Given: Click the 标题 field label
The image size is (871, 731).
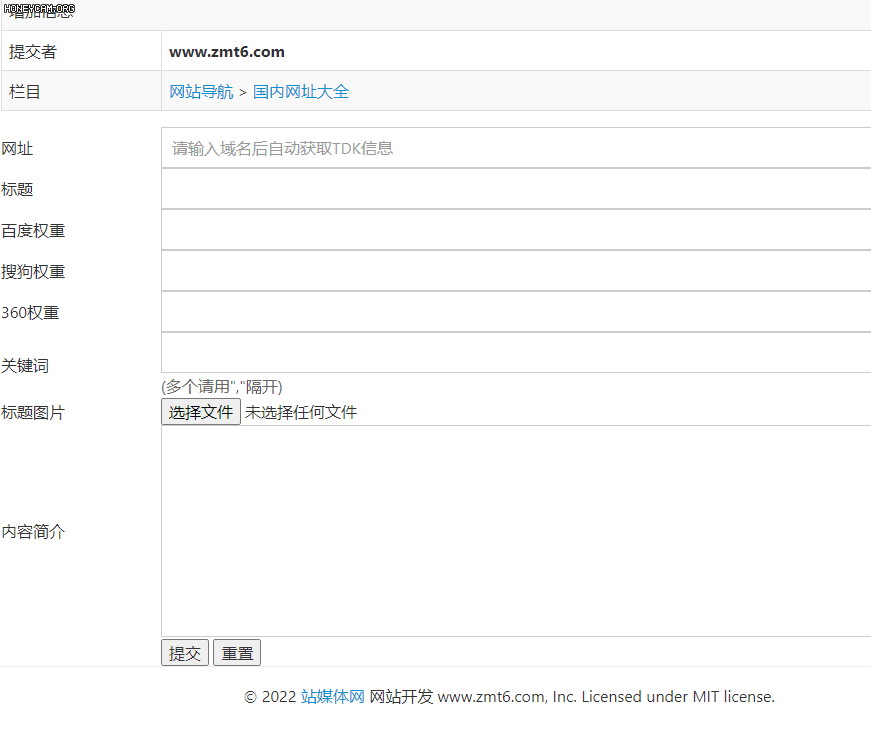Looking at the screenshot, I should pyautogui.click(x=17, y=189).
